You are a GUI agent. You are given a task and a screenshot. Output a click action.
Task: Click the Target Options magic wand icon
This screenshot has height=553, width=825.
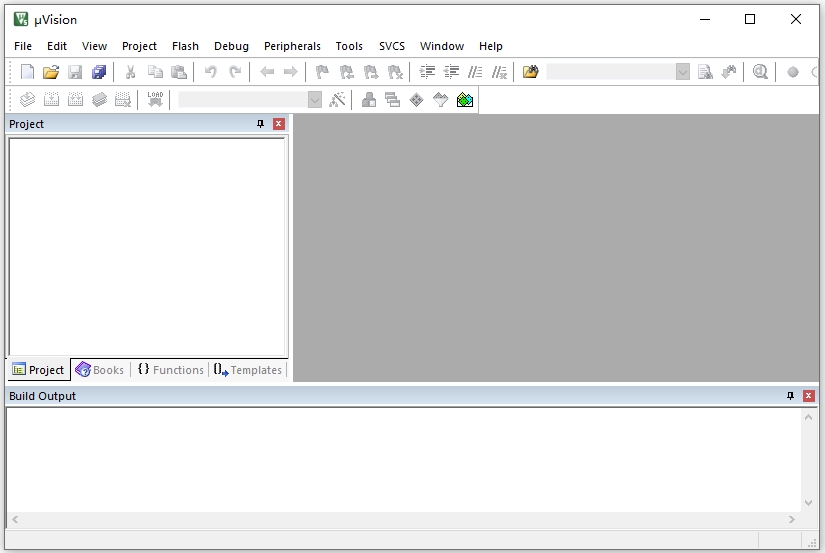(x=338, y=100)
